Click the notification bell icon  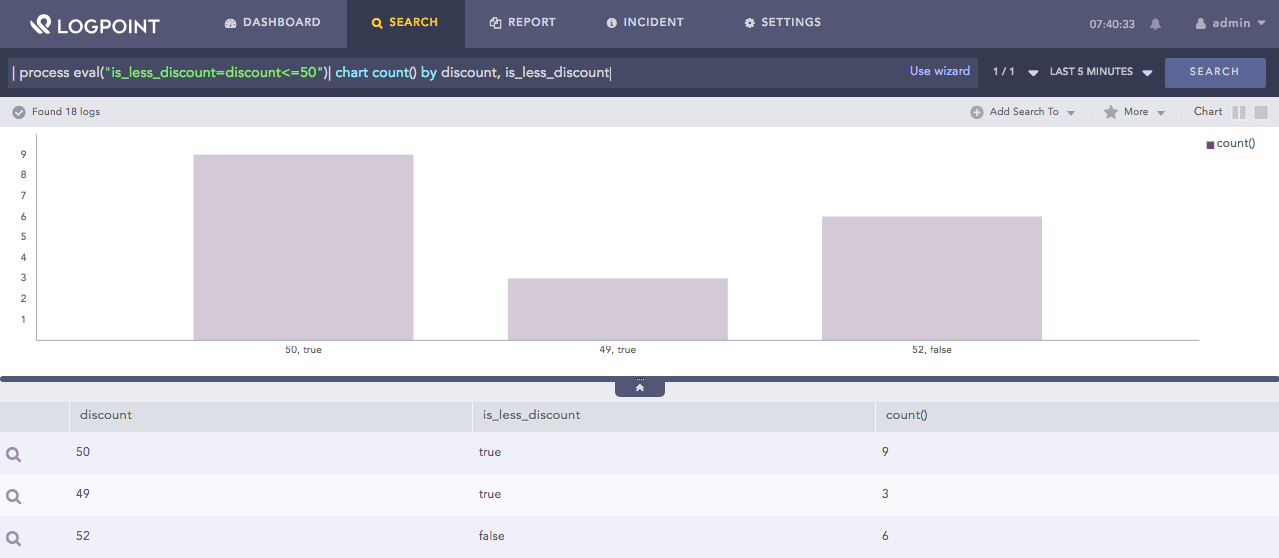coord(1156,24)
